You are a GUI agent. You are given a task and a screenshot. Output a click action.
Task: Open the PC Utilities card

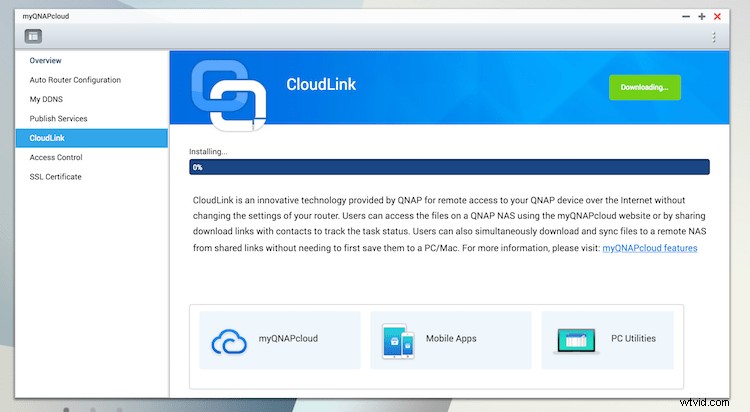[607, 340]
